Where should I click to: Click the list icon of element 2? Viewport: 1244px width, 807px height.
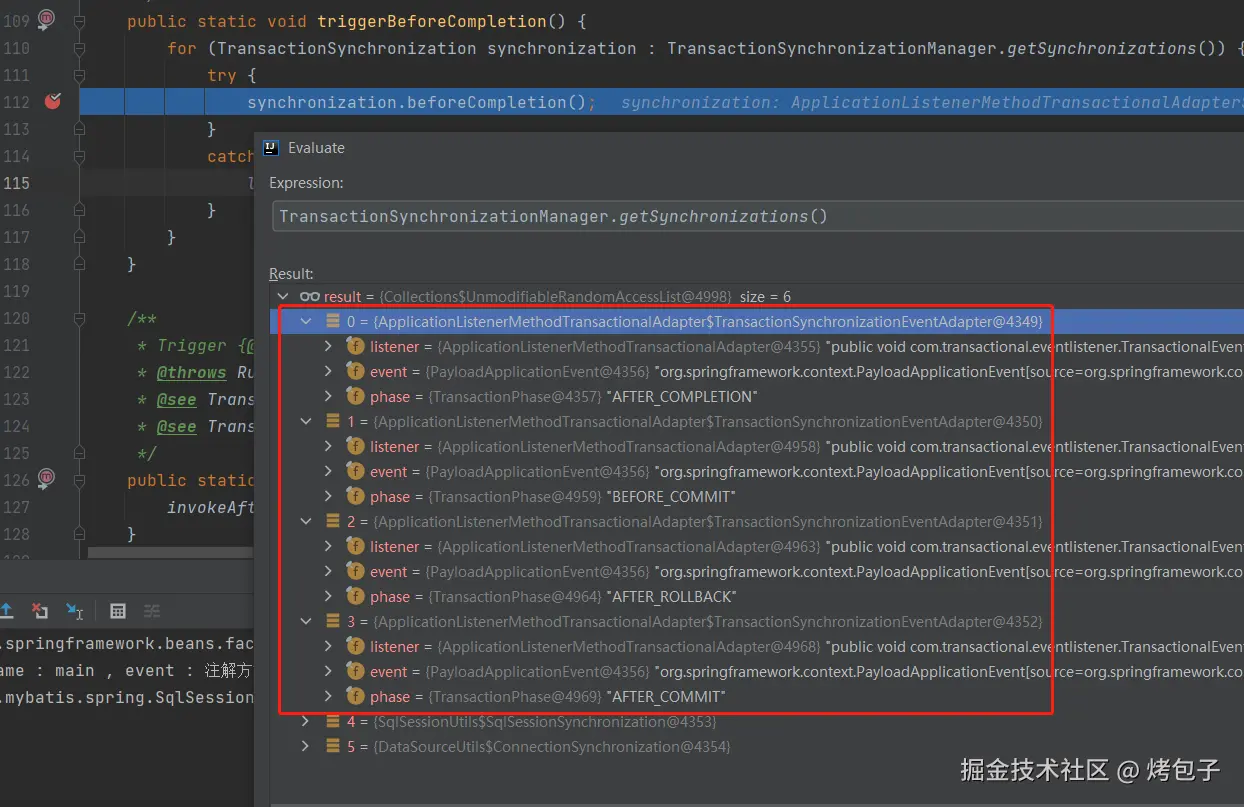click(333, 522)
